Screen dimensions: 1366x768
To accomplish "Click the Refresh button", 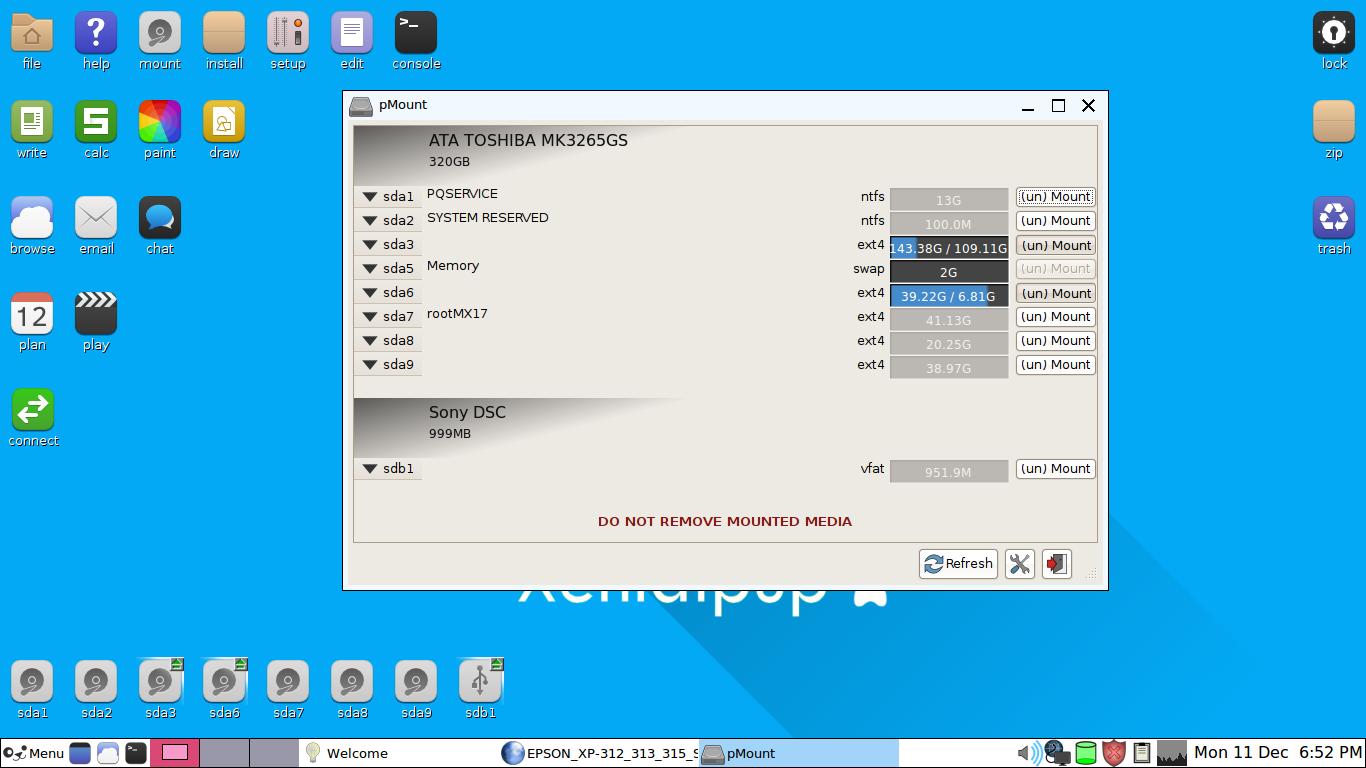I will (x=958, y=564).
